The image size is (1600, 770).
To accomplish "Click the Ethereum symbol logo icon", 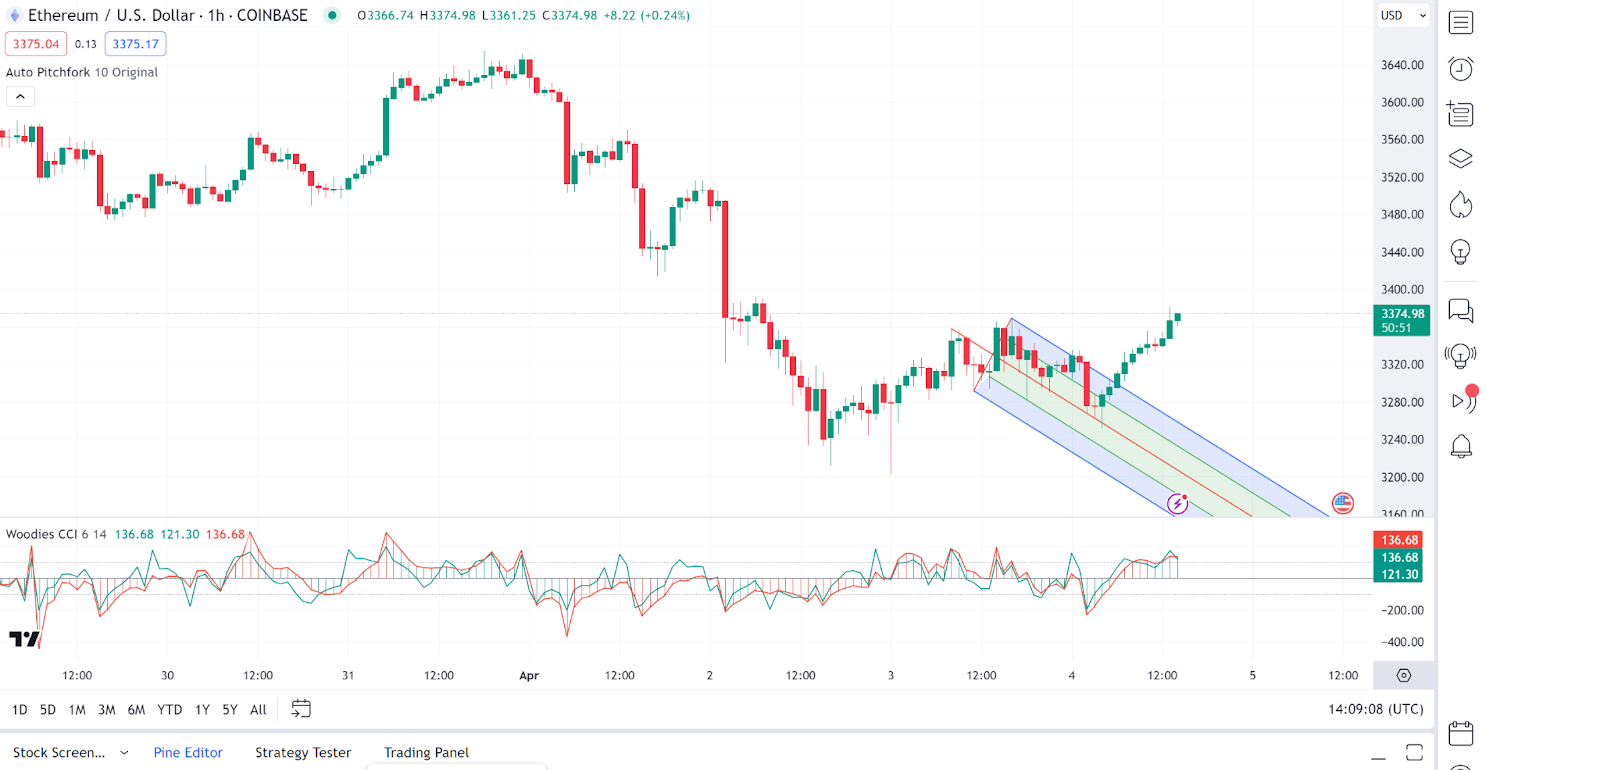I will point(15,15).
